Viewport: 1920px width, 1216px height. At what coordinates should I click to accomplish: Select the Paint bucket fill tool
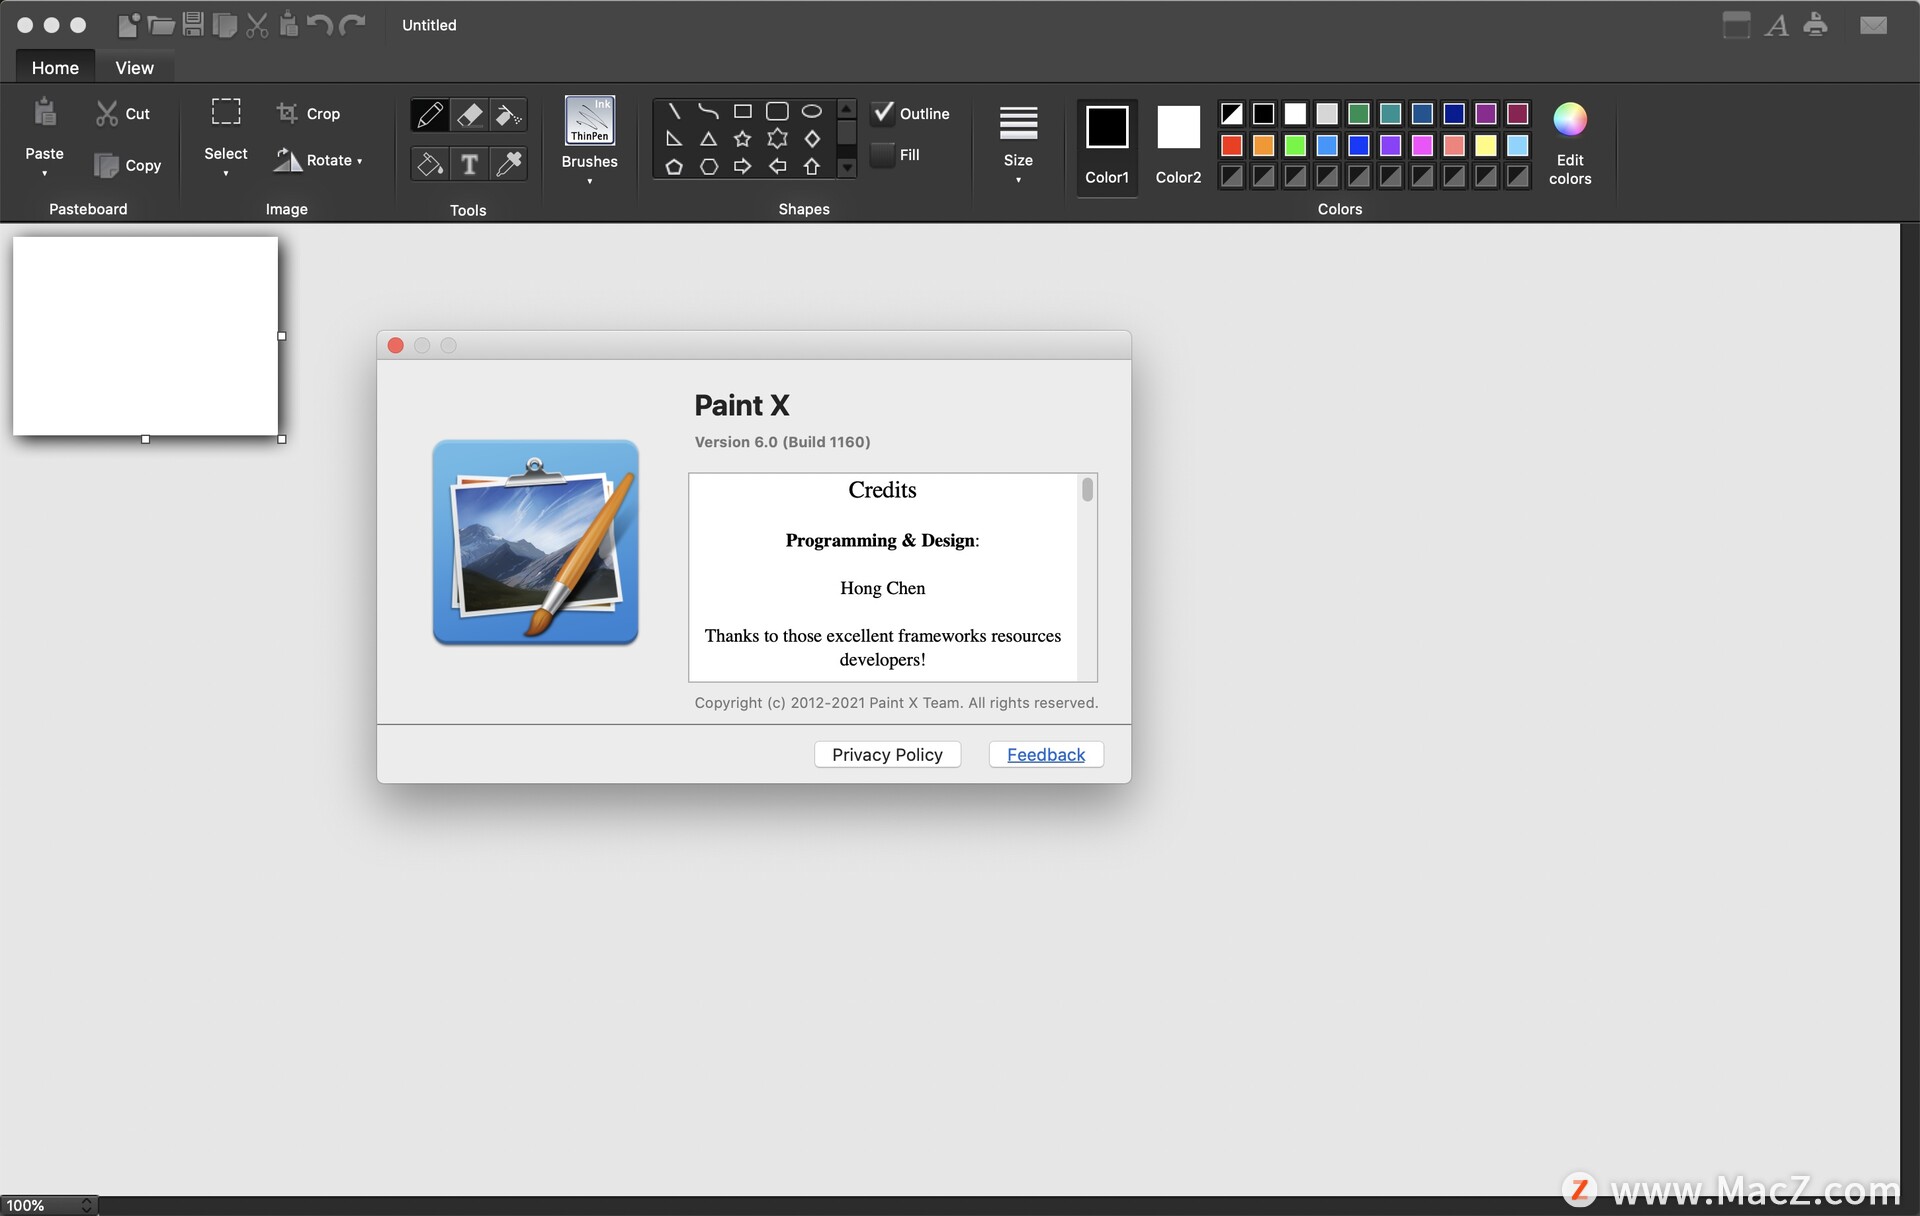430,164
